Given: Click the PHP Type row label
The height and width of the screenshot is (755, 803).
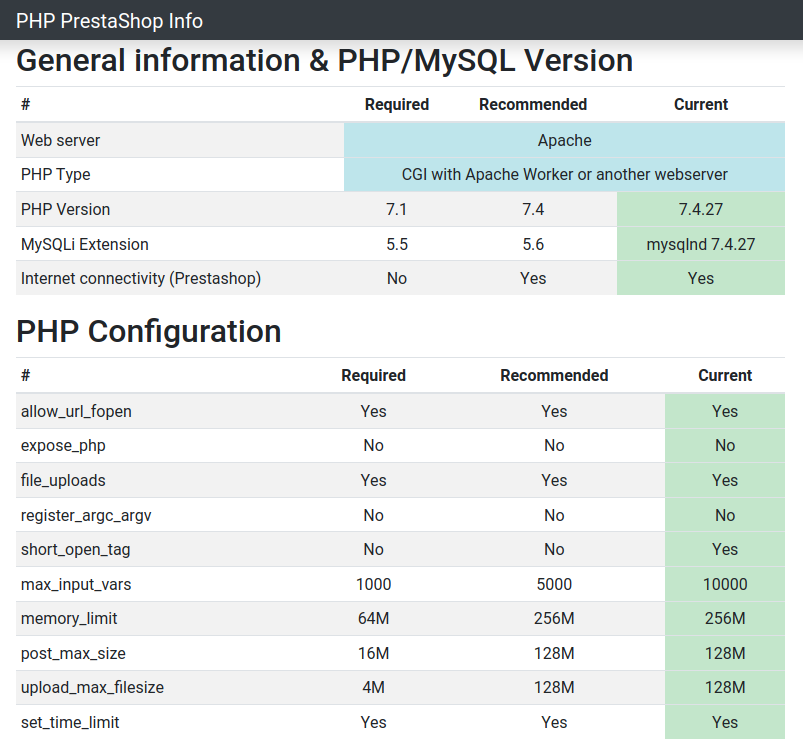Looking at the screenshot, I should click(55, 175).
